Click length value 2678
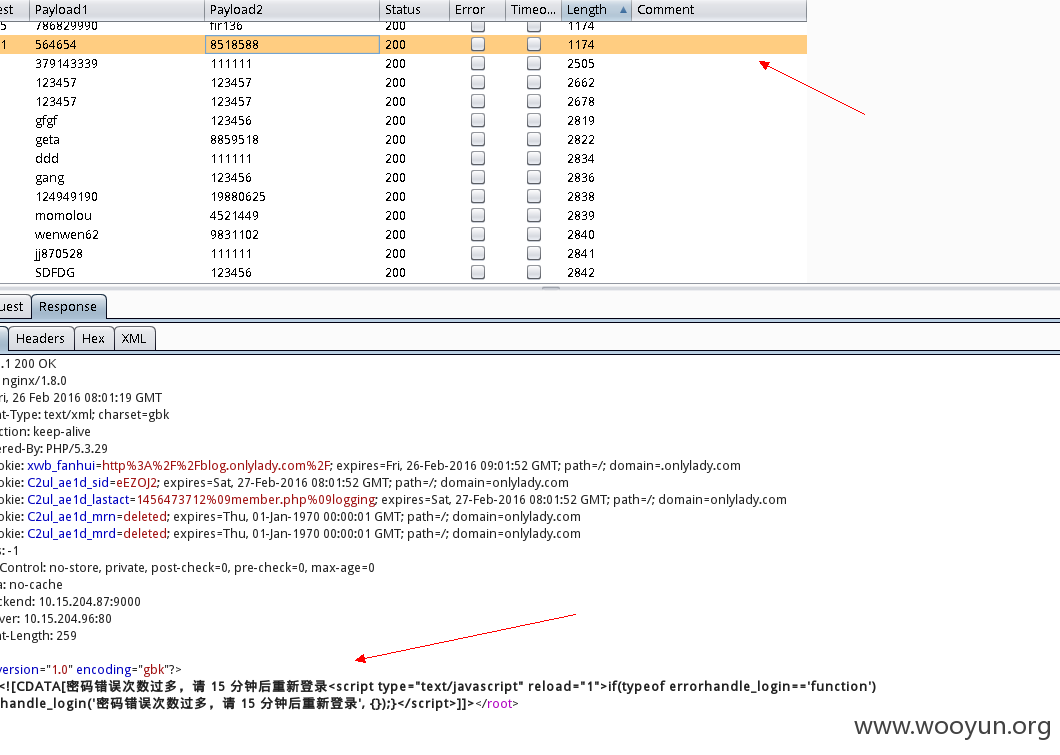This screenshot has height=755, width=1060. click(x=581, y=101)
